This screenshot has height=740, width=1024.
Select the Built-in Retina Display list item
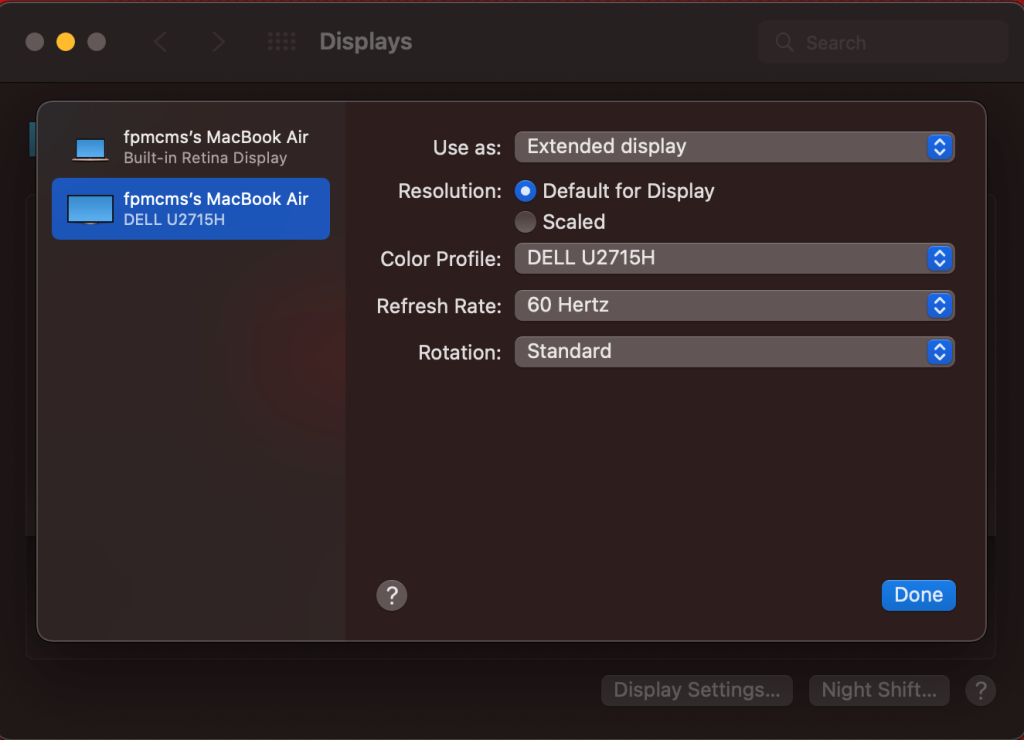tap(191, 147)
